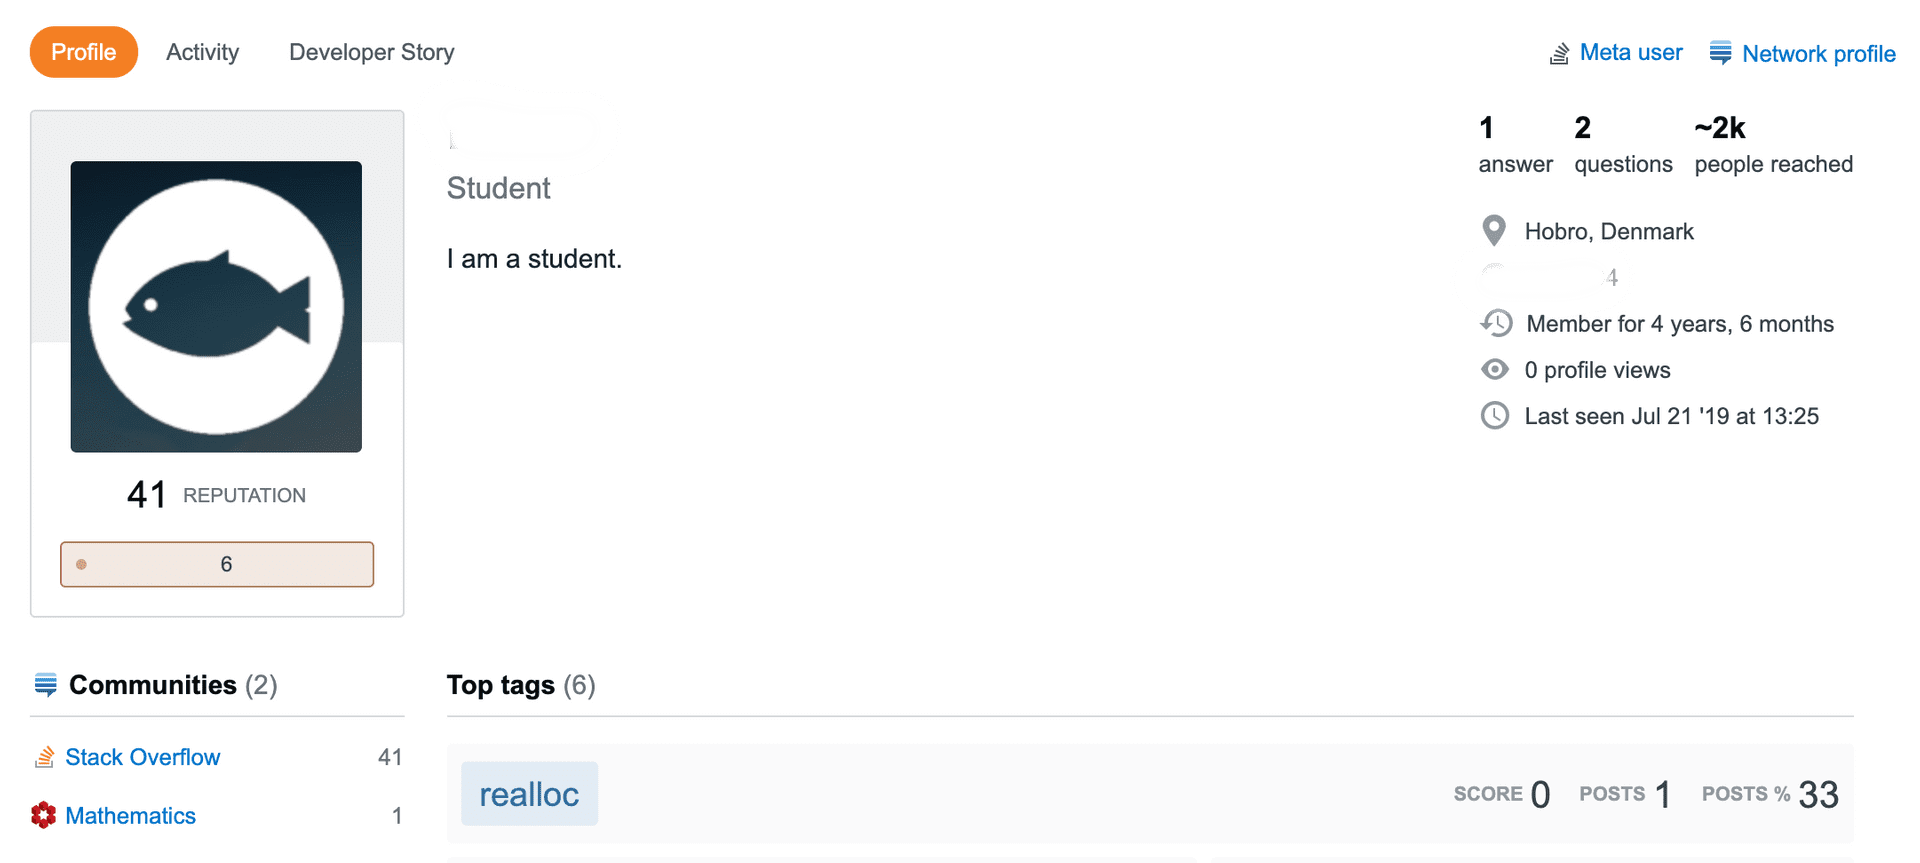Screen dimensions: 1920x863
Task: Open the Profile tab
Action: 84,52
